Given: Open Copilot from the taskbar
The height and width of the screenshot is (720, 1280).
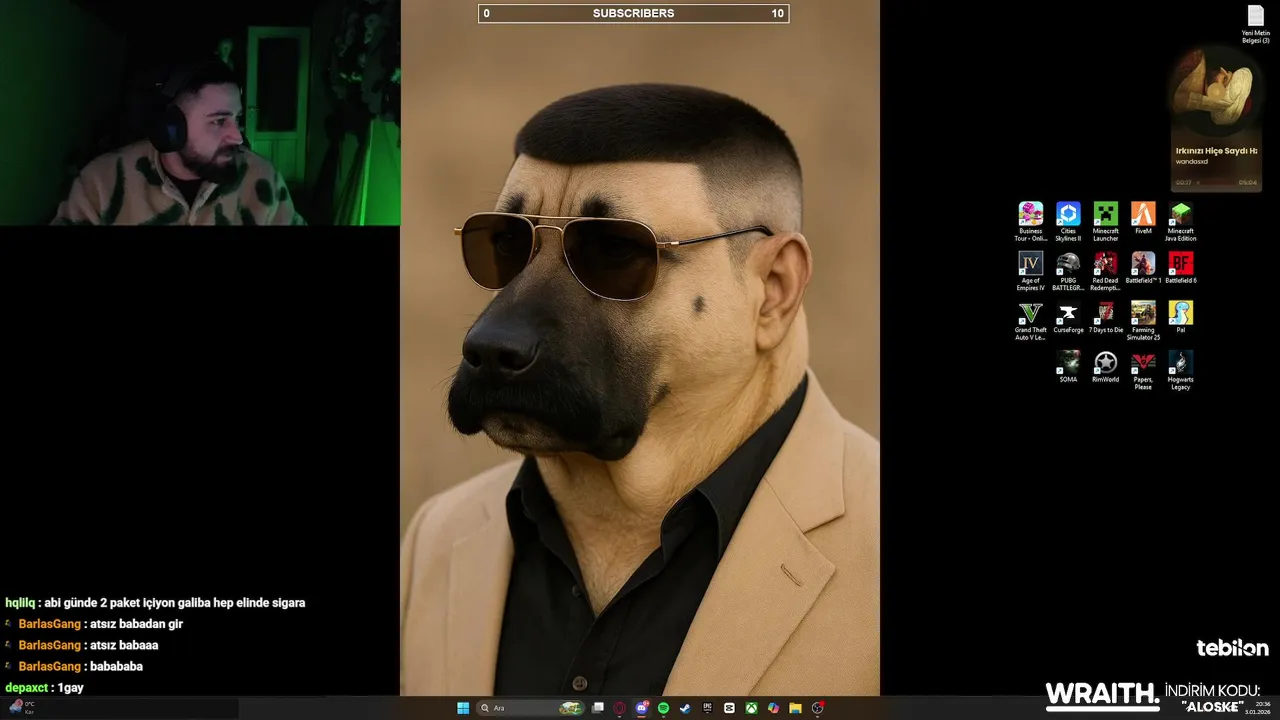Looking at the screenshot, I should click(773, 708).
